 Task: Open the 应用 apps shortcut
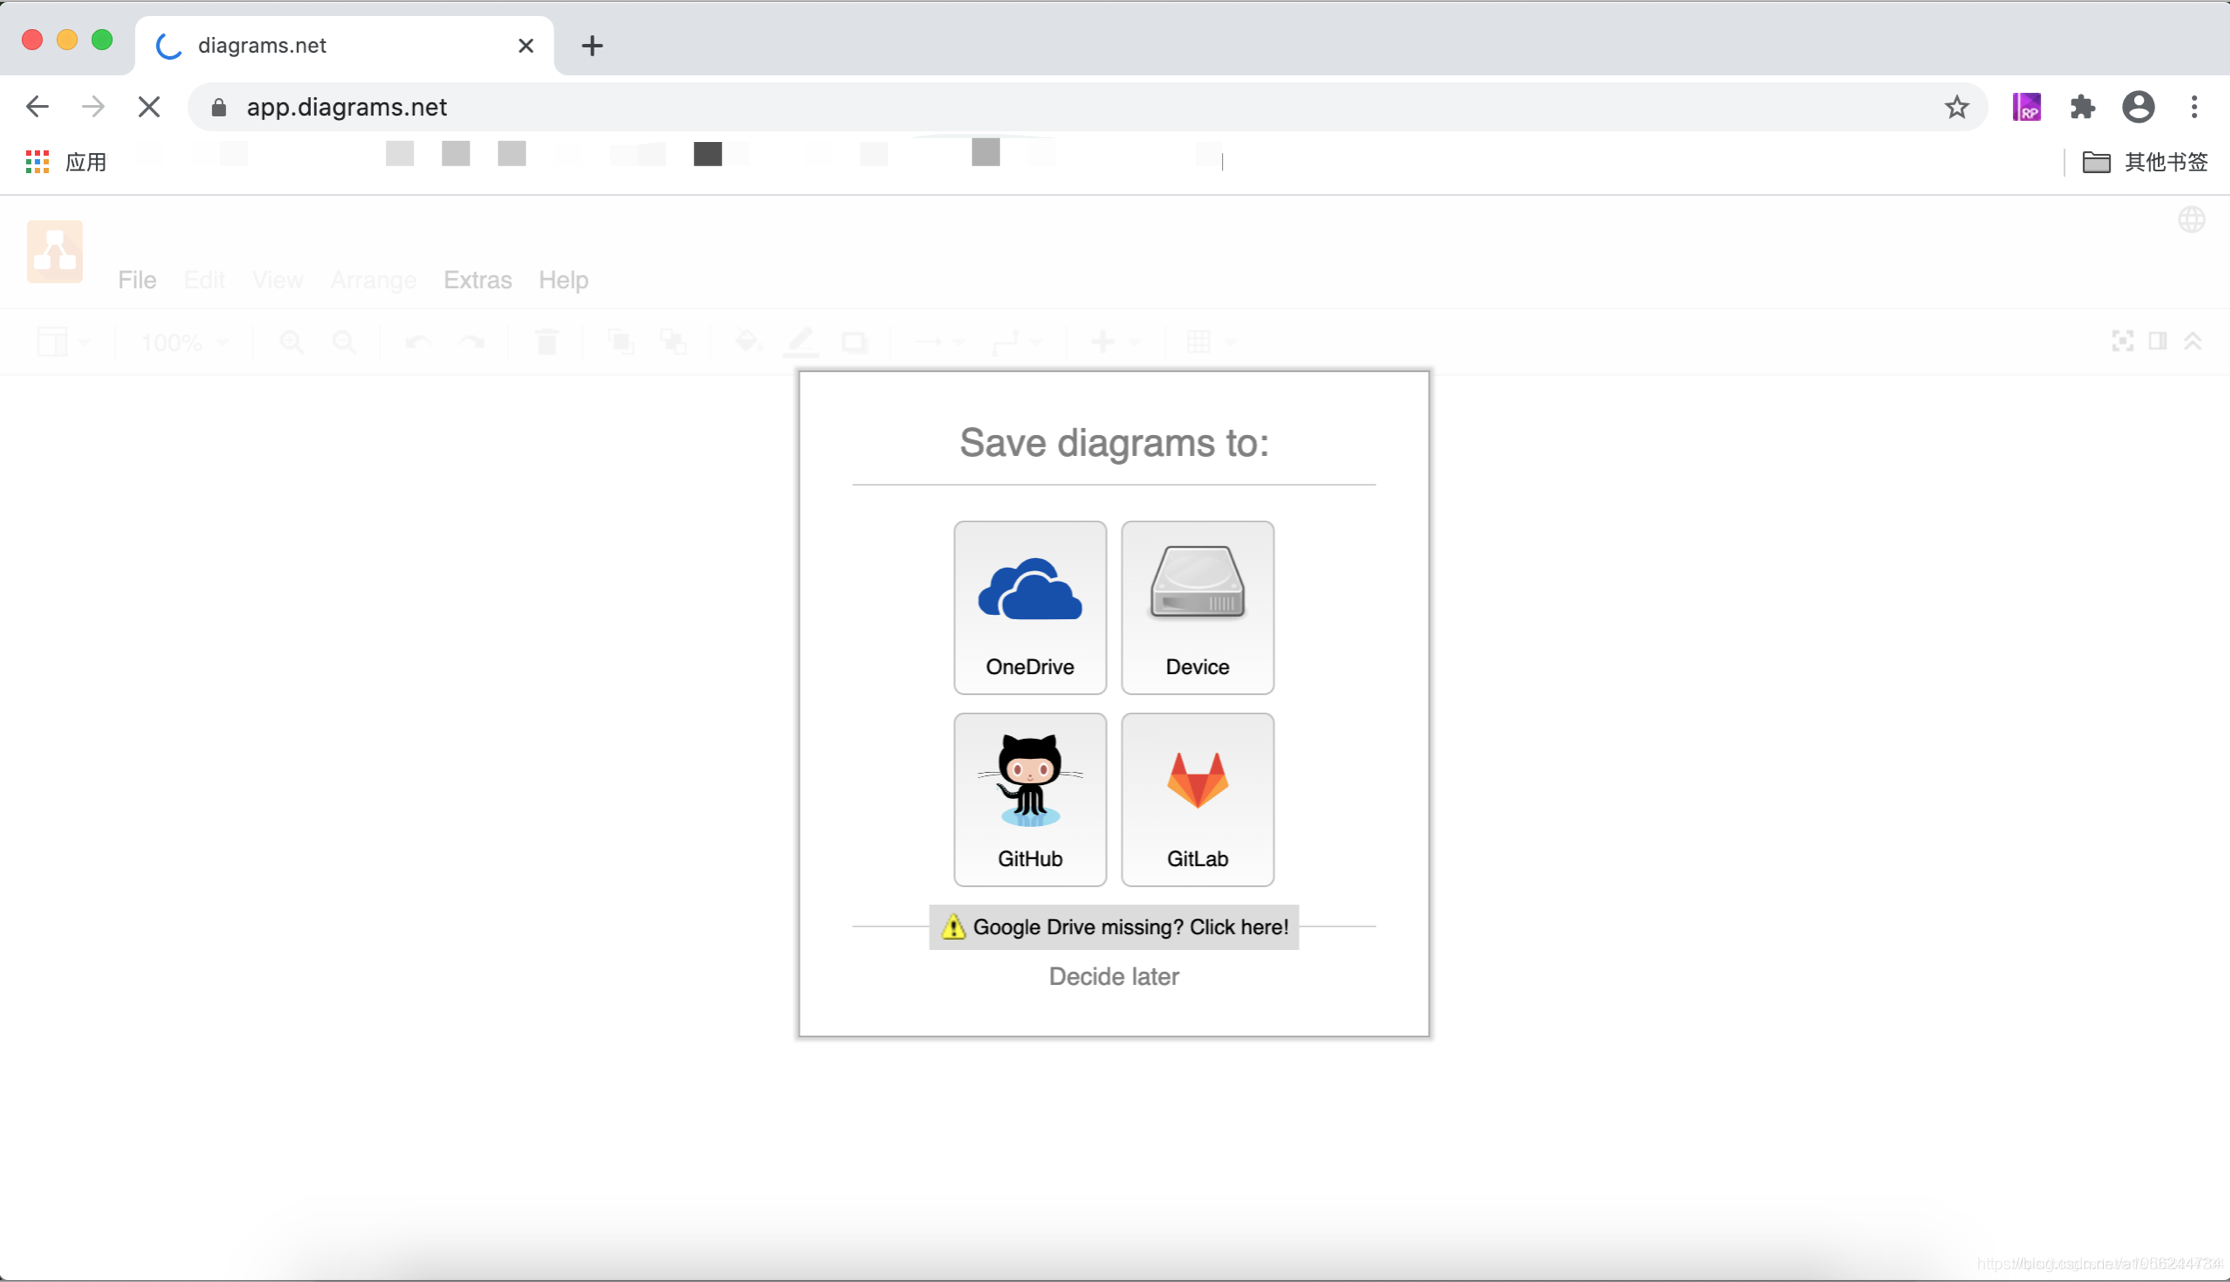pos(66,162)
